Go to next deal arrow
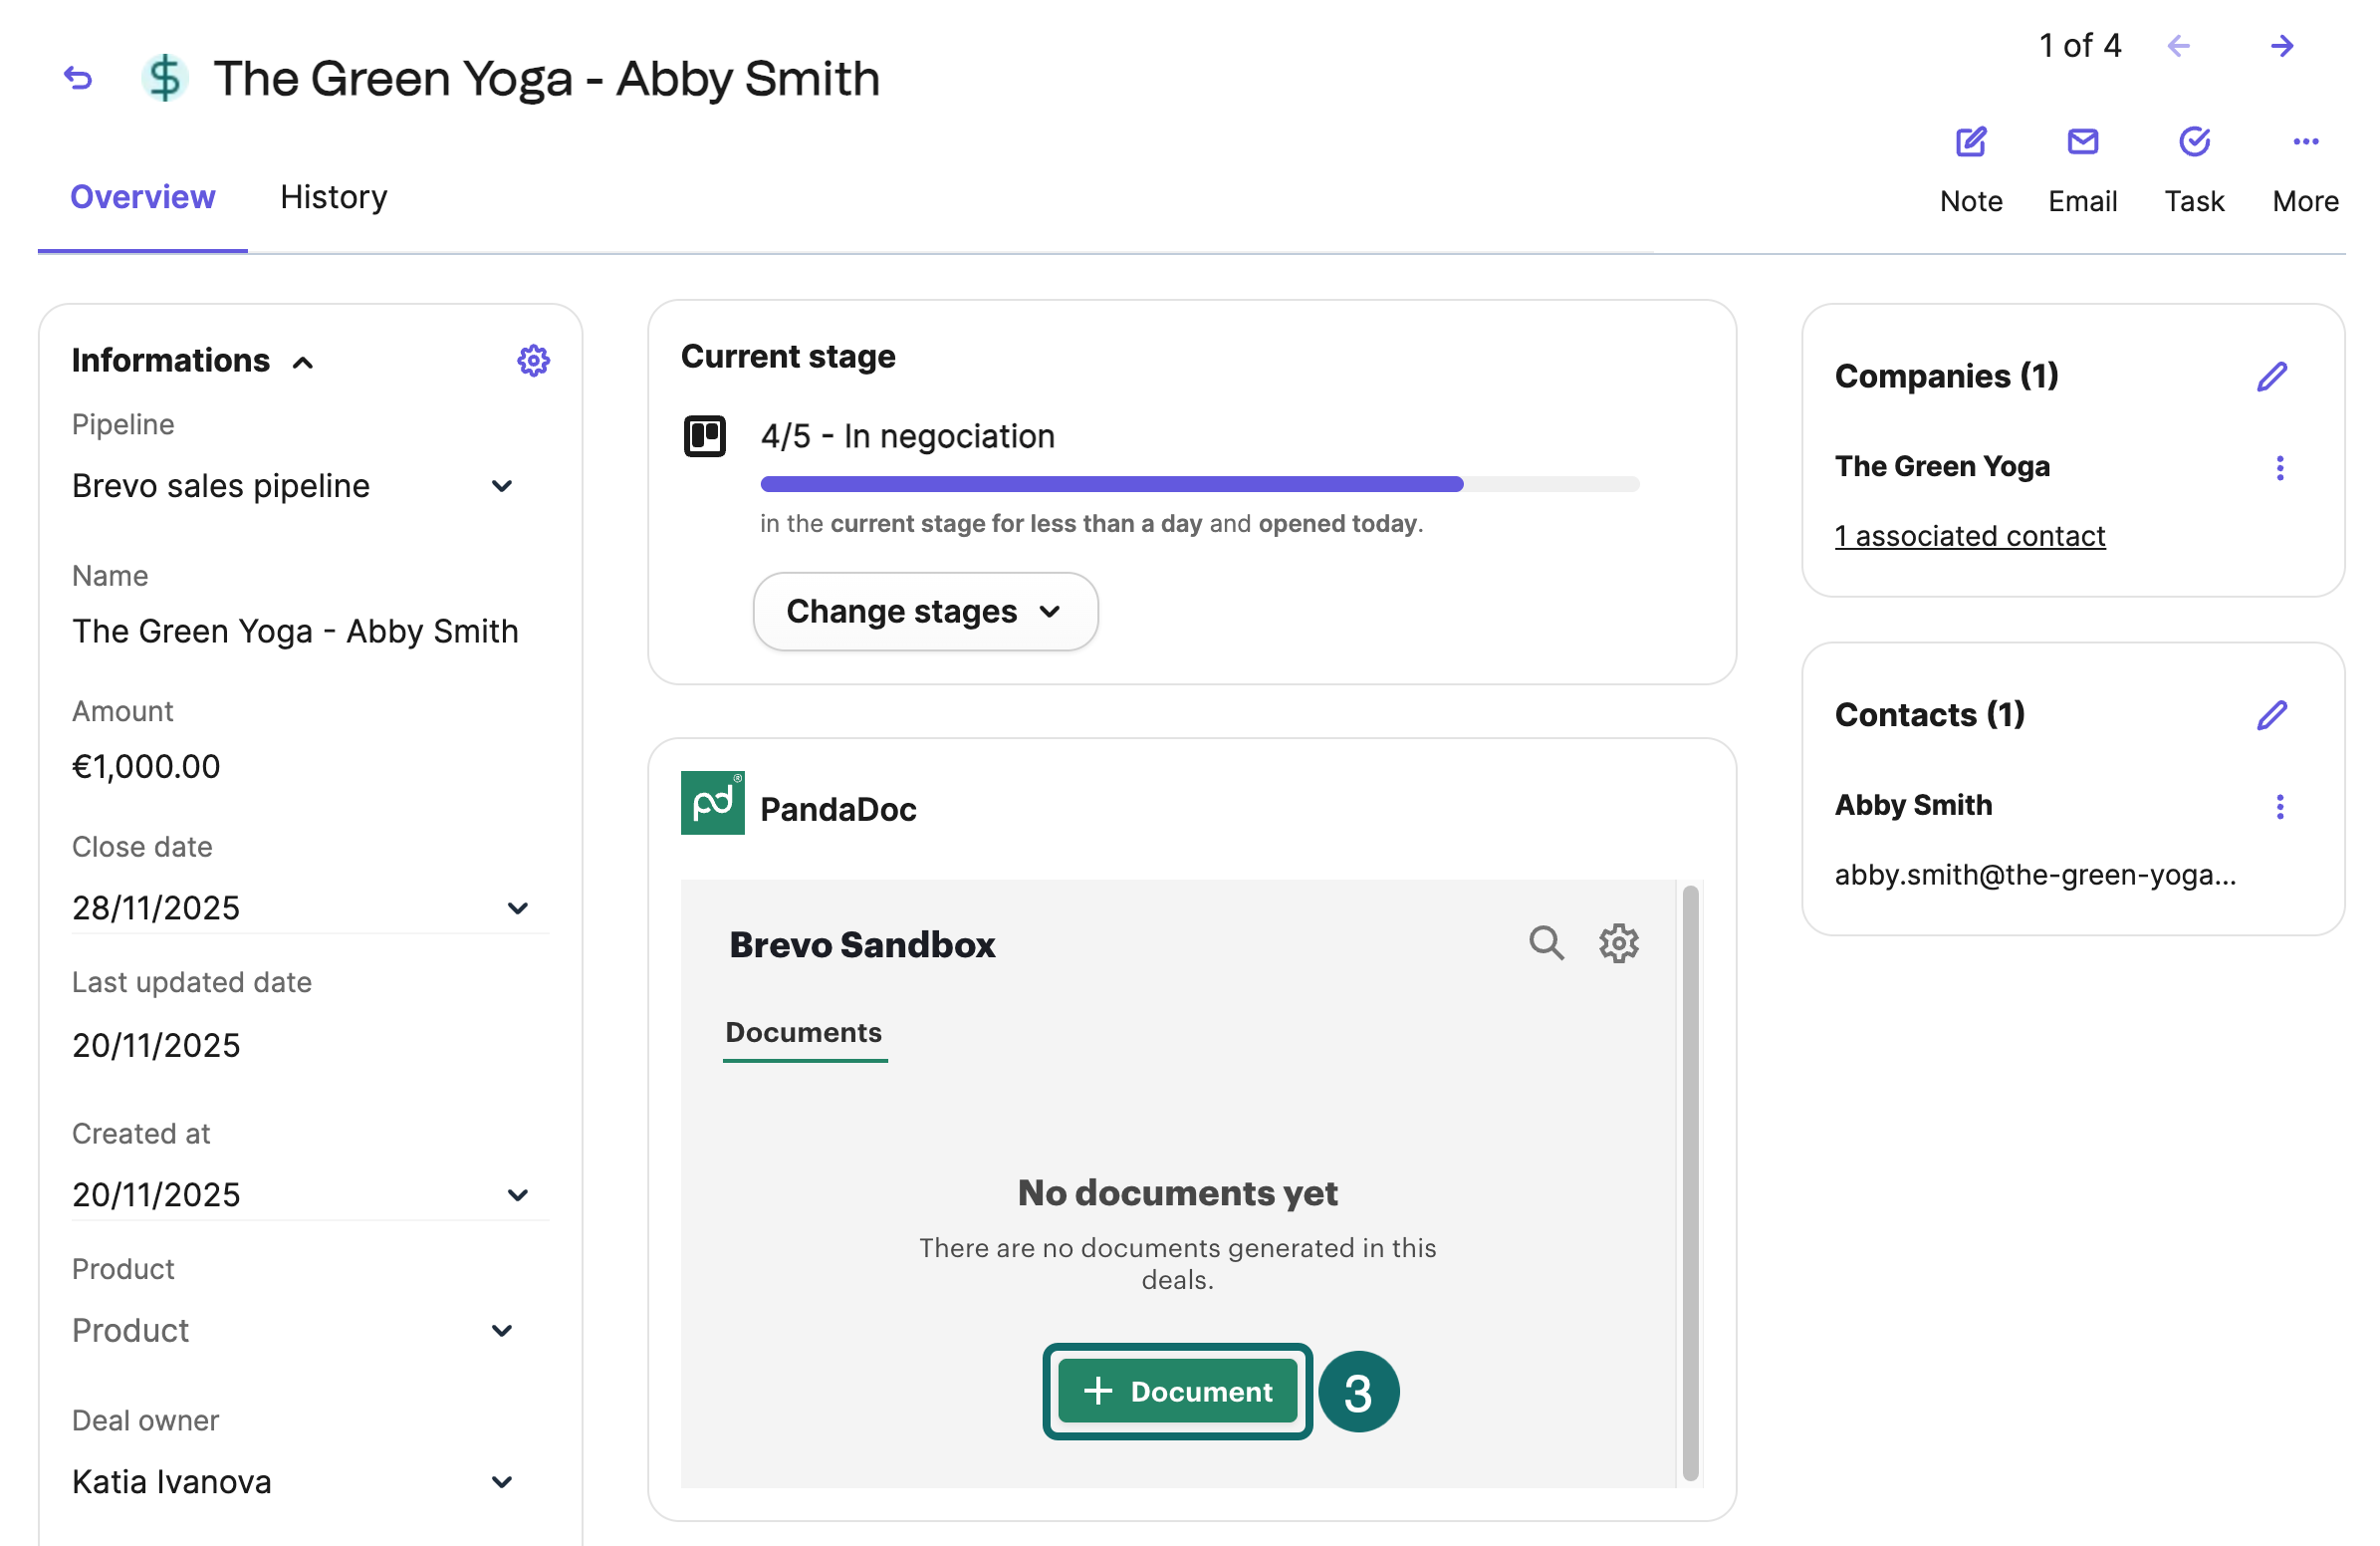Screen dimensions: 2380x1546 coord(2282,46)
